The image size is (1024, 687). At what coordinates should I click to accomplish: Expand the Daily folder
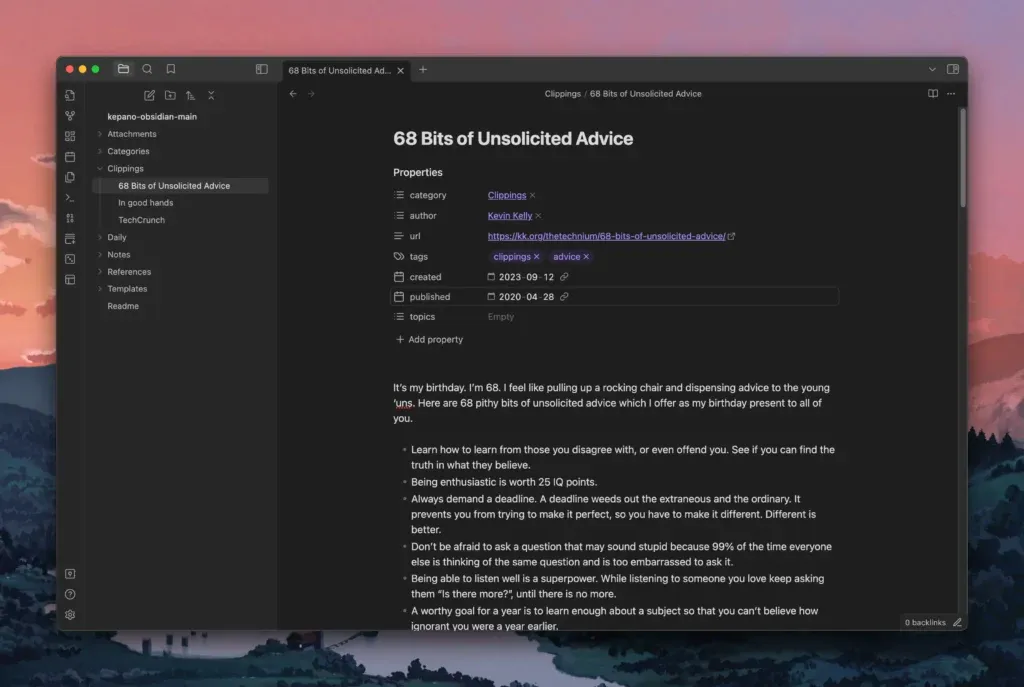[99, 237]
